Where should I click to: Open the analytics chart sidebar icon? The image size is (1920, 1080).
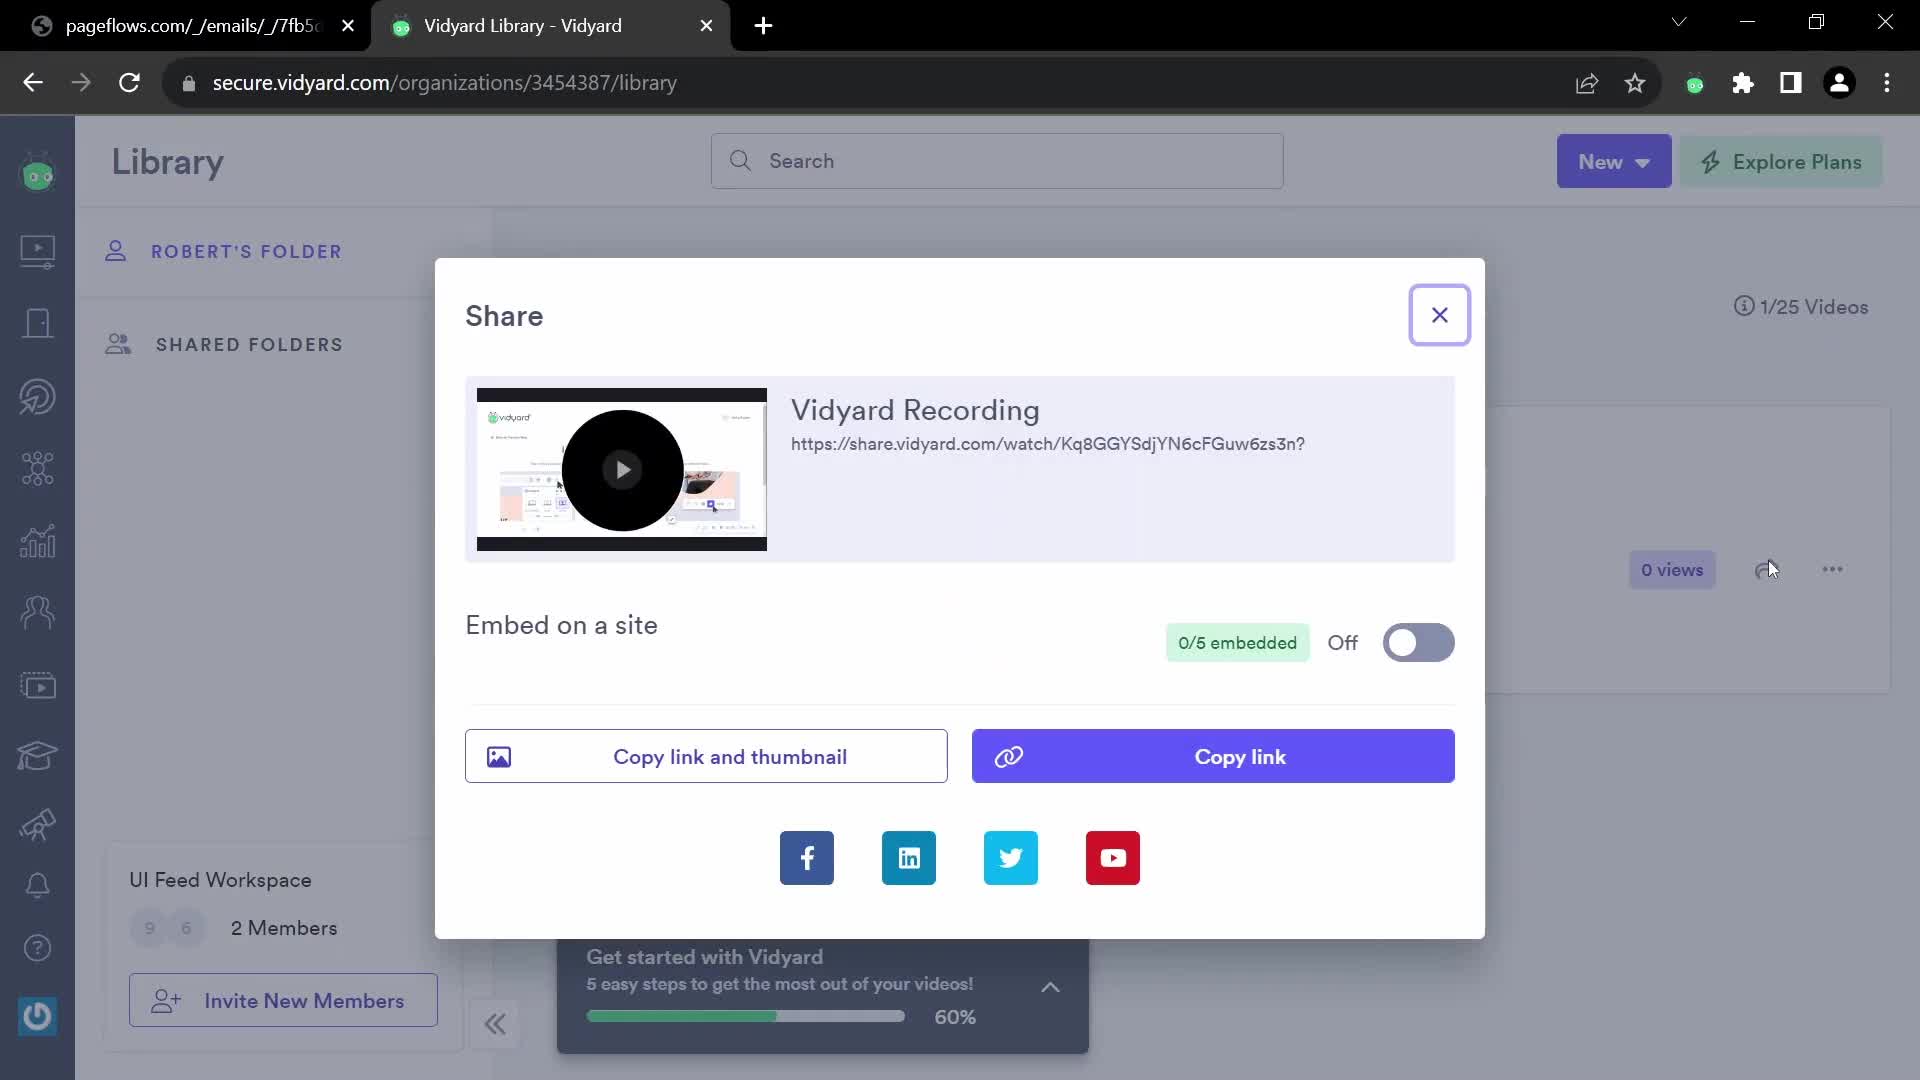click(x=38, y=541)
